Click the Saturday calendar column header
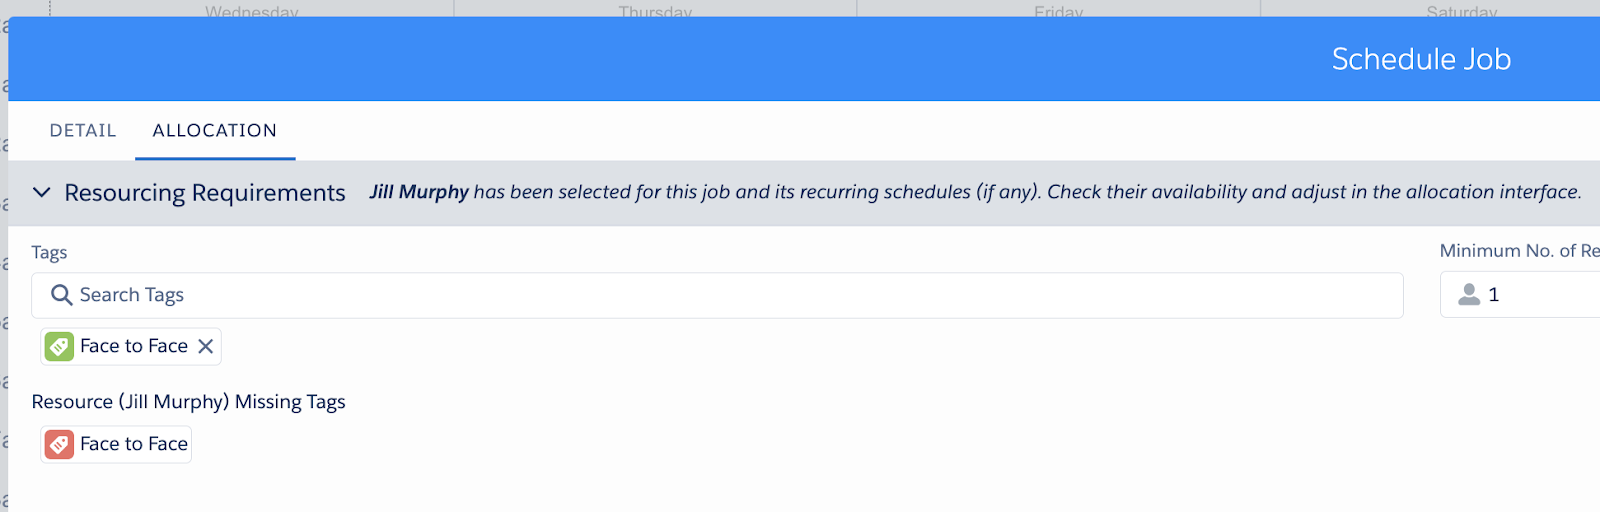Viewport: 1600px width, 512px height. point(1462,11)
